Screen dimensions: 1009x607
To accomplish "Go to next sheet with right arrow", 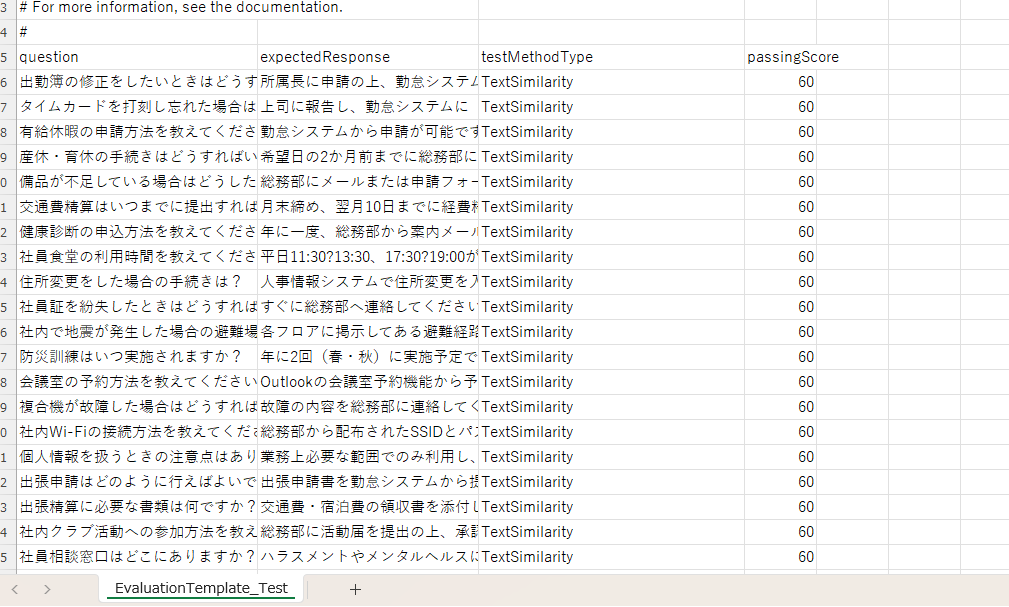I will pos(47,589).
